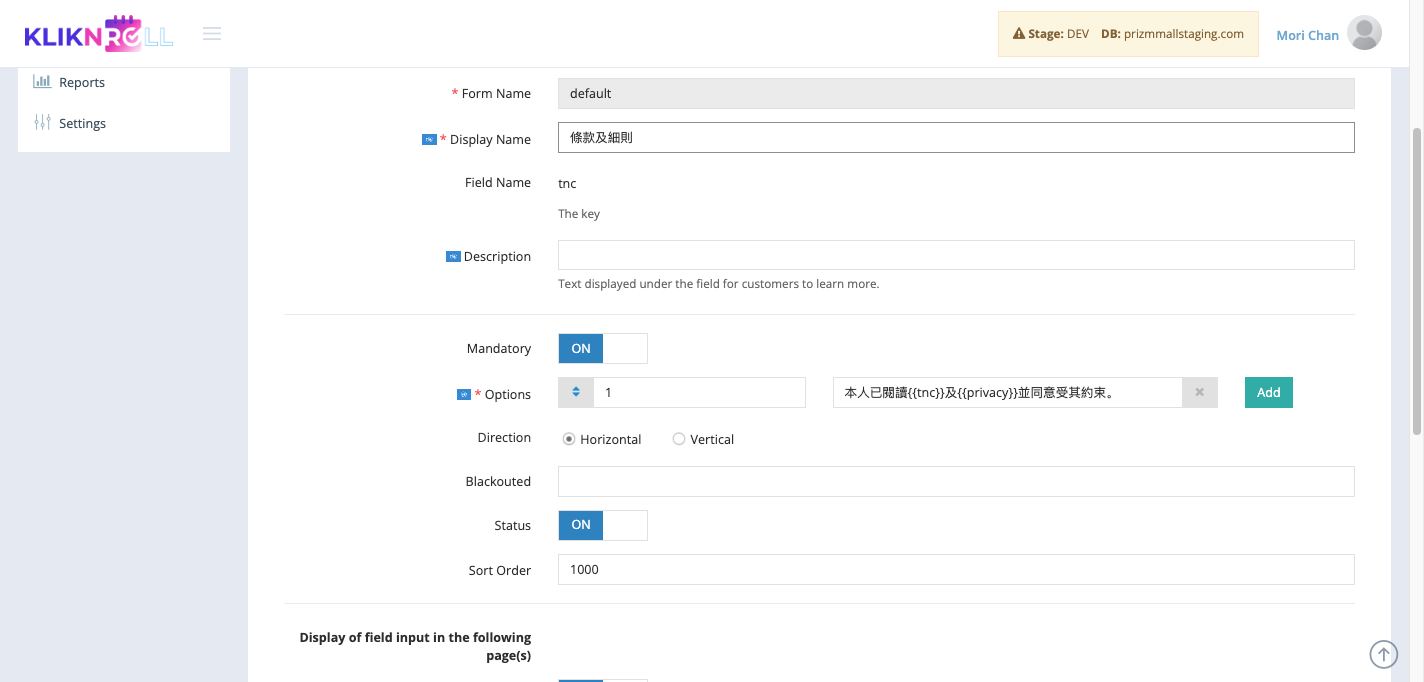This screenshot has height=682, width=1424.
Task: Open the Mori Chan avatar
Action: point(1365,33)
